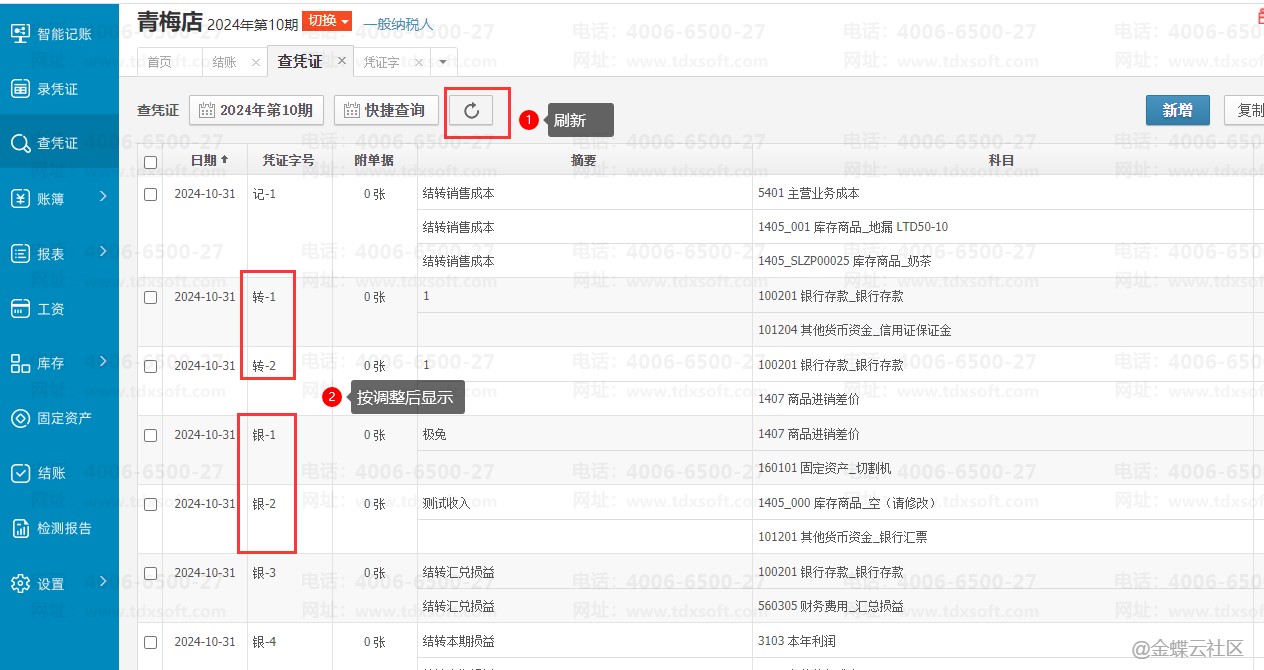The image size is (1264, 670).
Task: Tick the select-all header checkbox
Action: [150, 161]
